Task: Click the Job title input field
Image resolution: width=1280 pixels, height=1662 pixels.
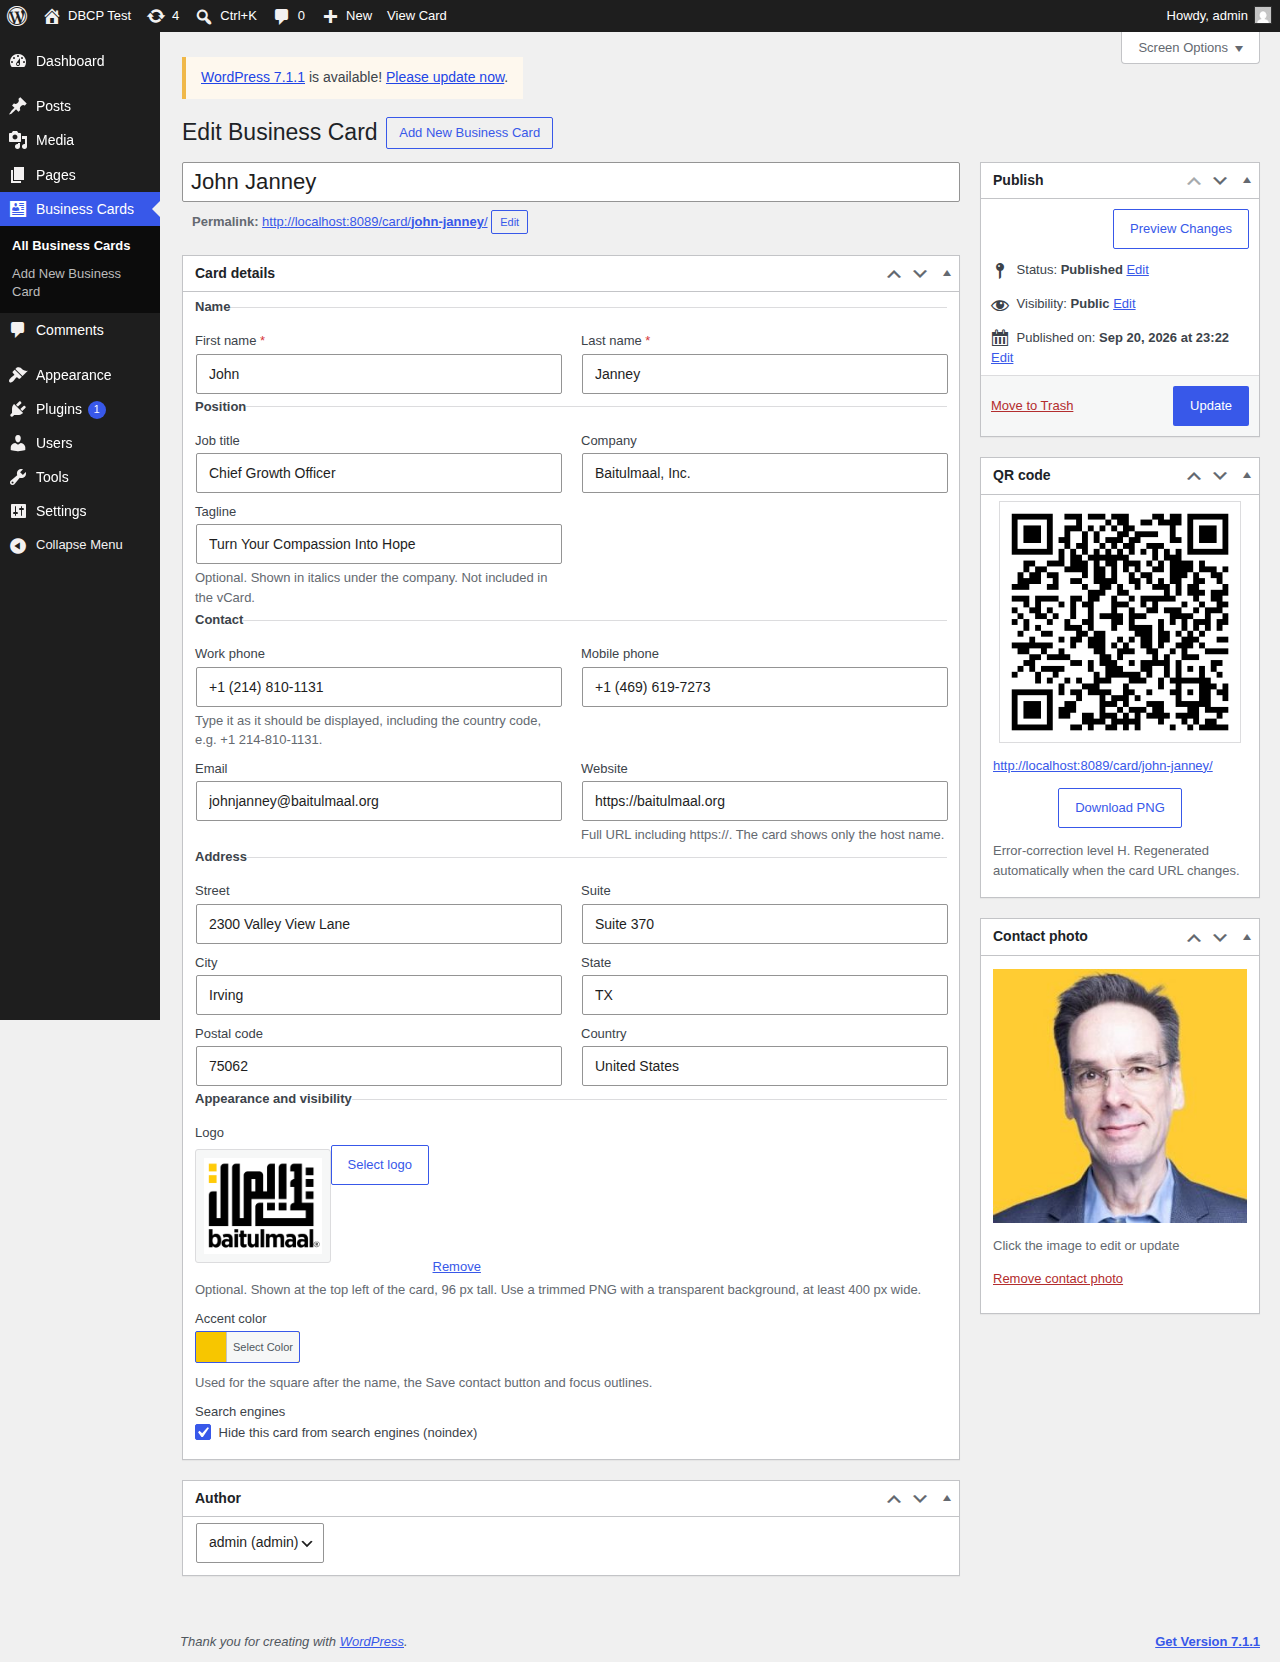Action: [x=379, y=473]
